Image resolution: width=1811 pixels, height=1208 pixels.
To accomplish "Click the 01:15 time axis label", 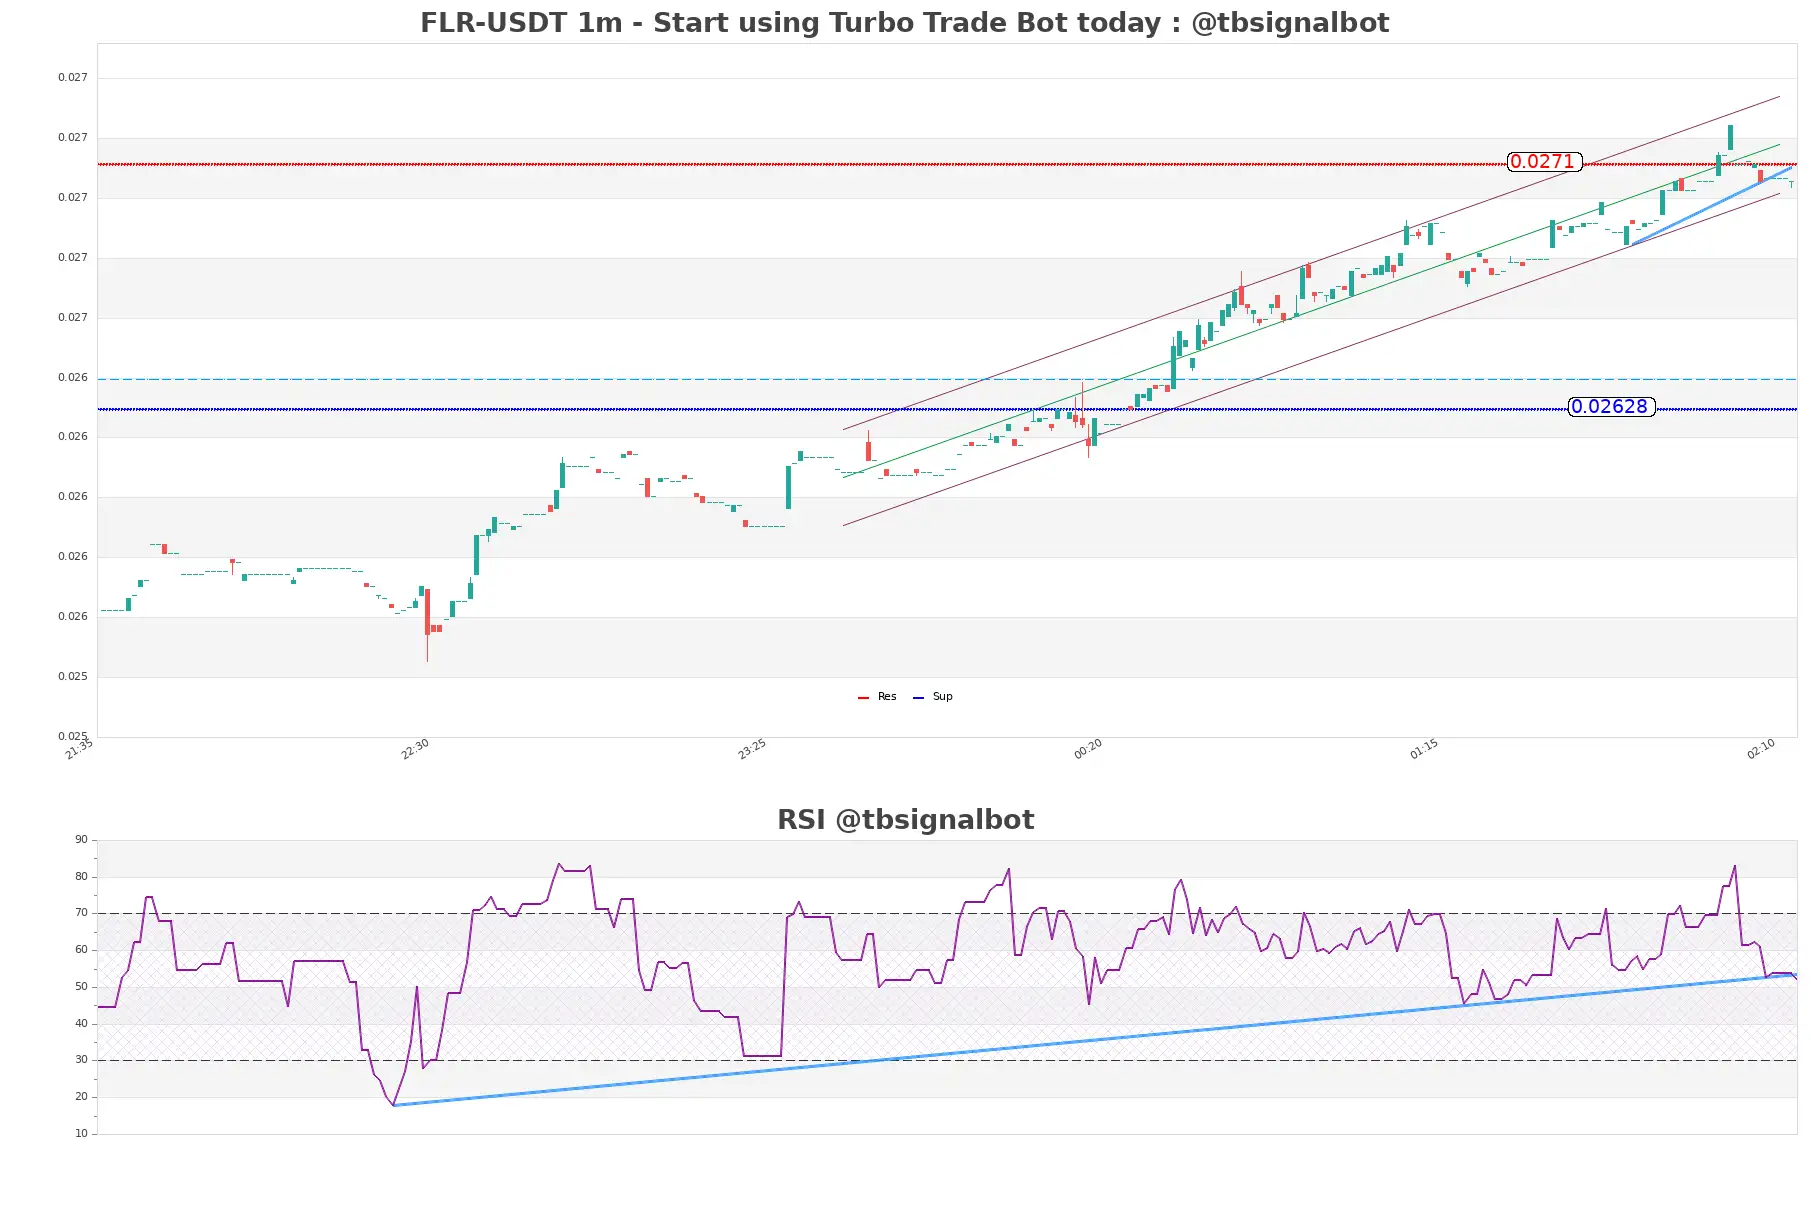I will [x=1424, y=749].
